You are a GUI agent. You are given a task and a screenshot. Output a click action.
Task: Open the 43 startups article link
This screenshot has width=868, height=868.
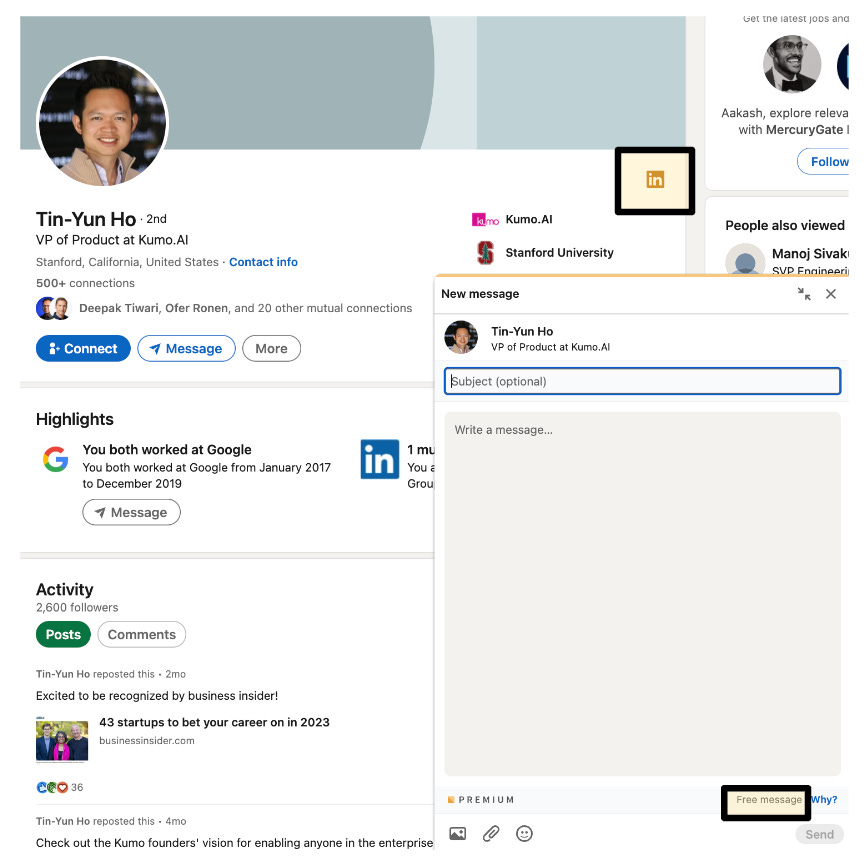tap(214, 722)
